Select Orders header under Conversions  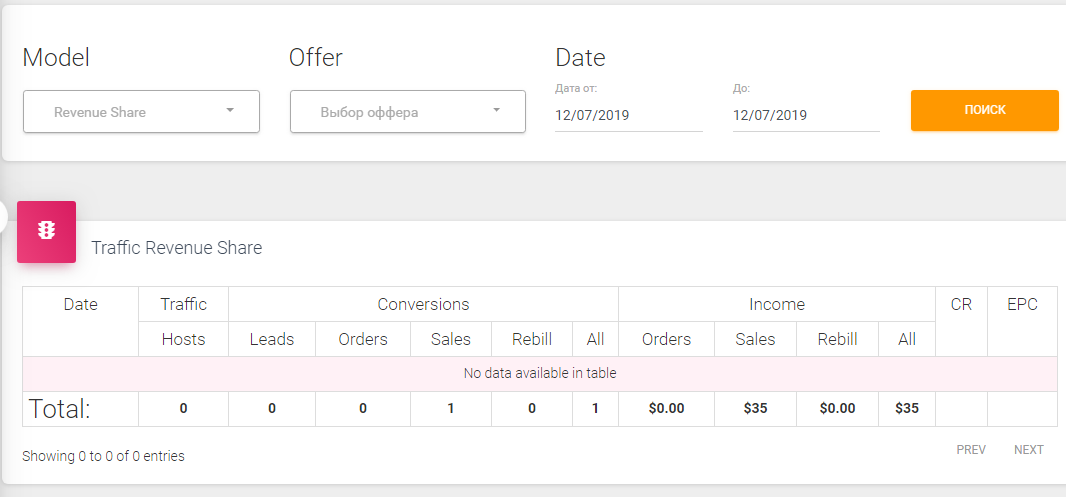(x=363, y=339)
